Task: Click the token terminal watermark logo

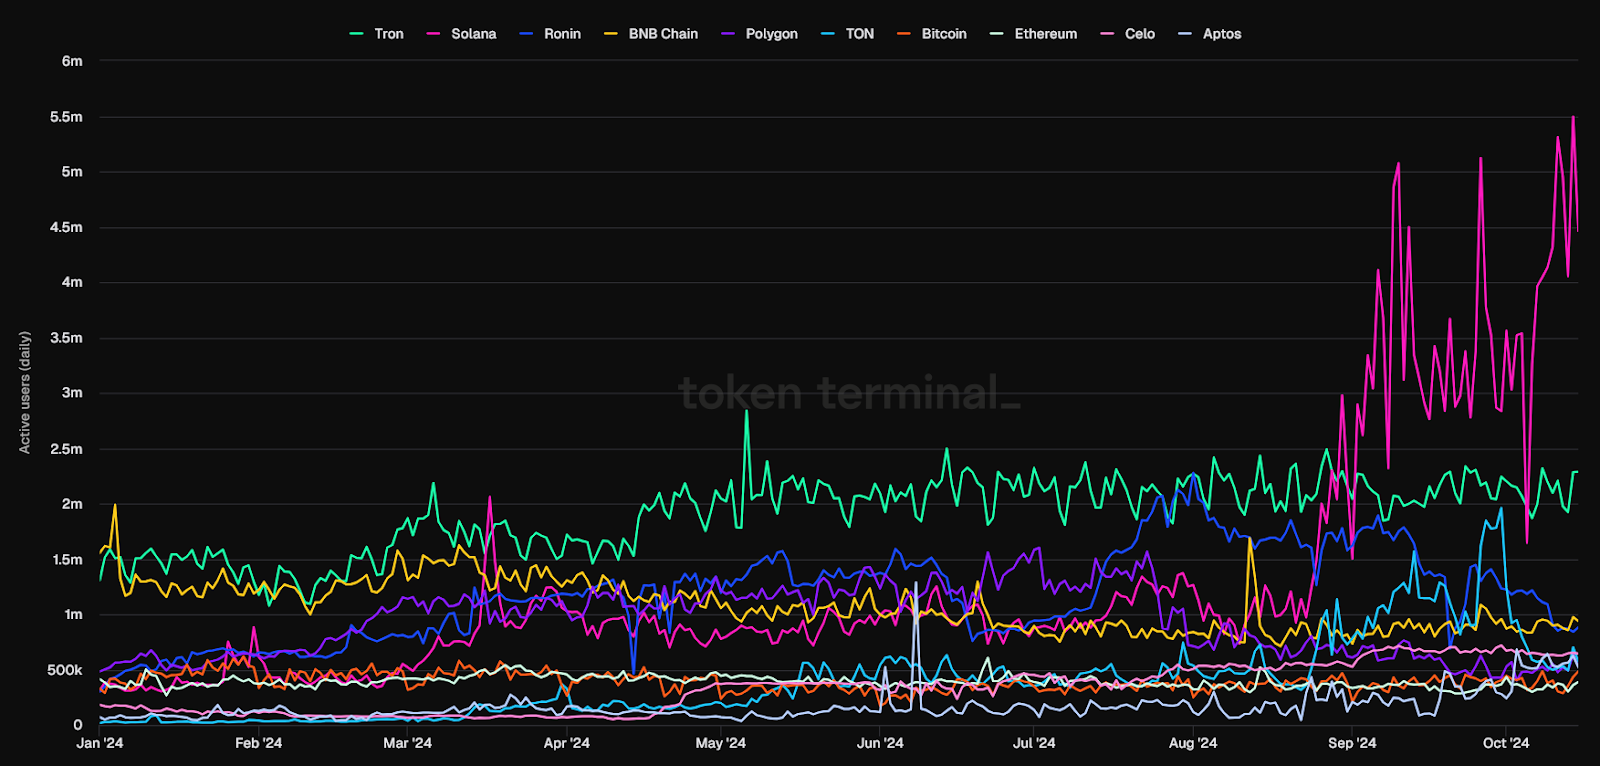Action: click(x=849, y=393)
